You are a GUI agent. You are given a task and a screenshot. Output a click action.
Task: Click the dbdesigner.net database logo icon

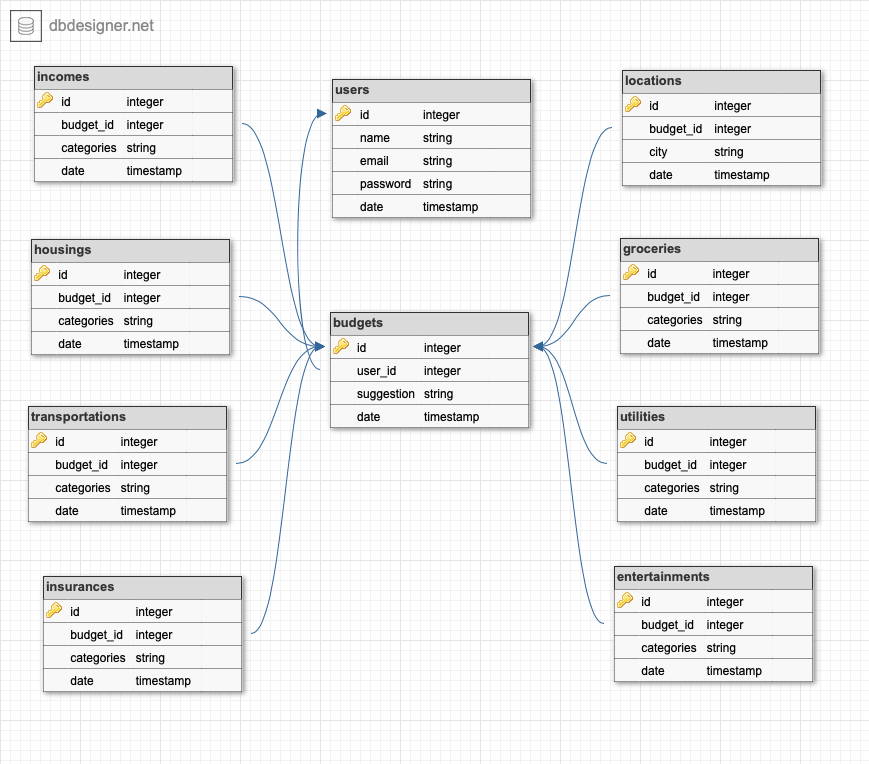(x=25, y=26)
